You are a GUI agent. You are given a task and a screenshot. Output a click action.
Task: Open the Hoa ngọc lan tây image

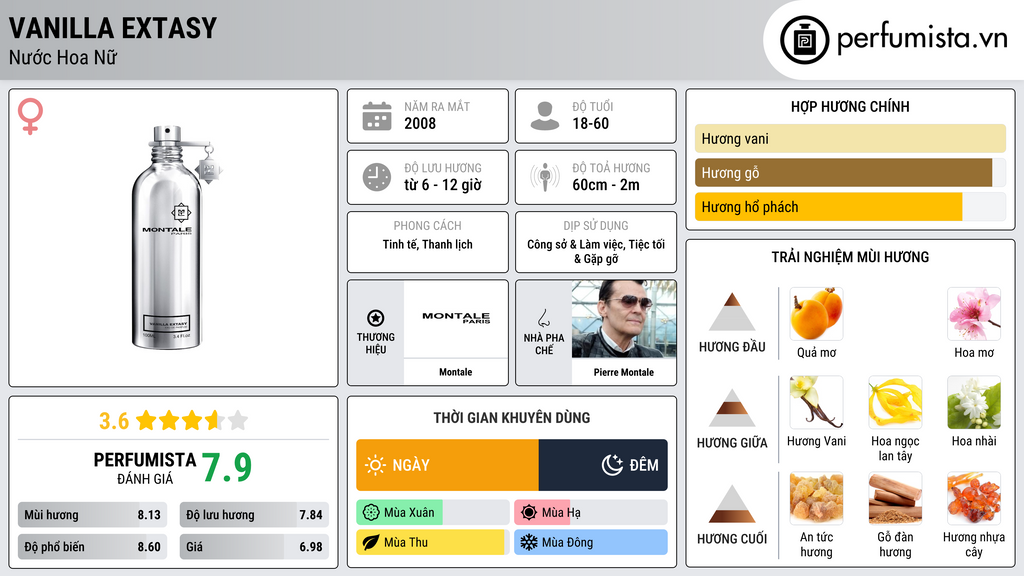[x=895, y=402]
